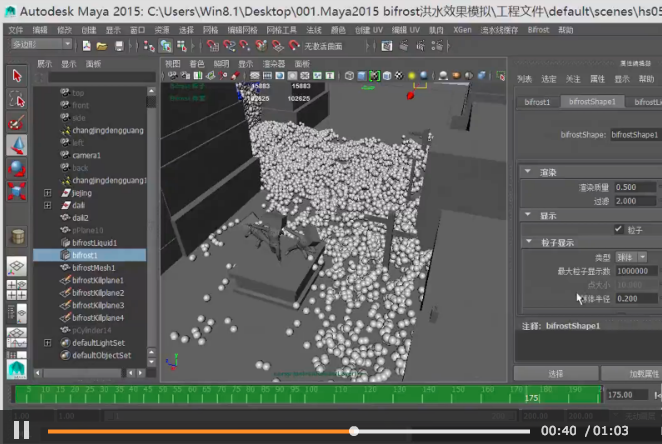Open the XGen menu

pyautogui.click(x=462, y=30)
